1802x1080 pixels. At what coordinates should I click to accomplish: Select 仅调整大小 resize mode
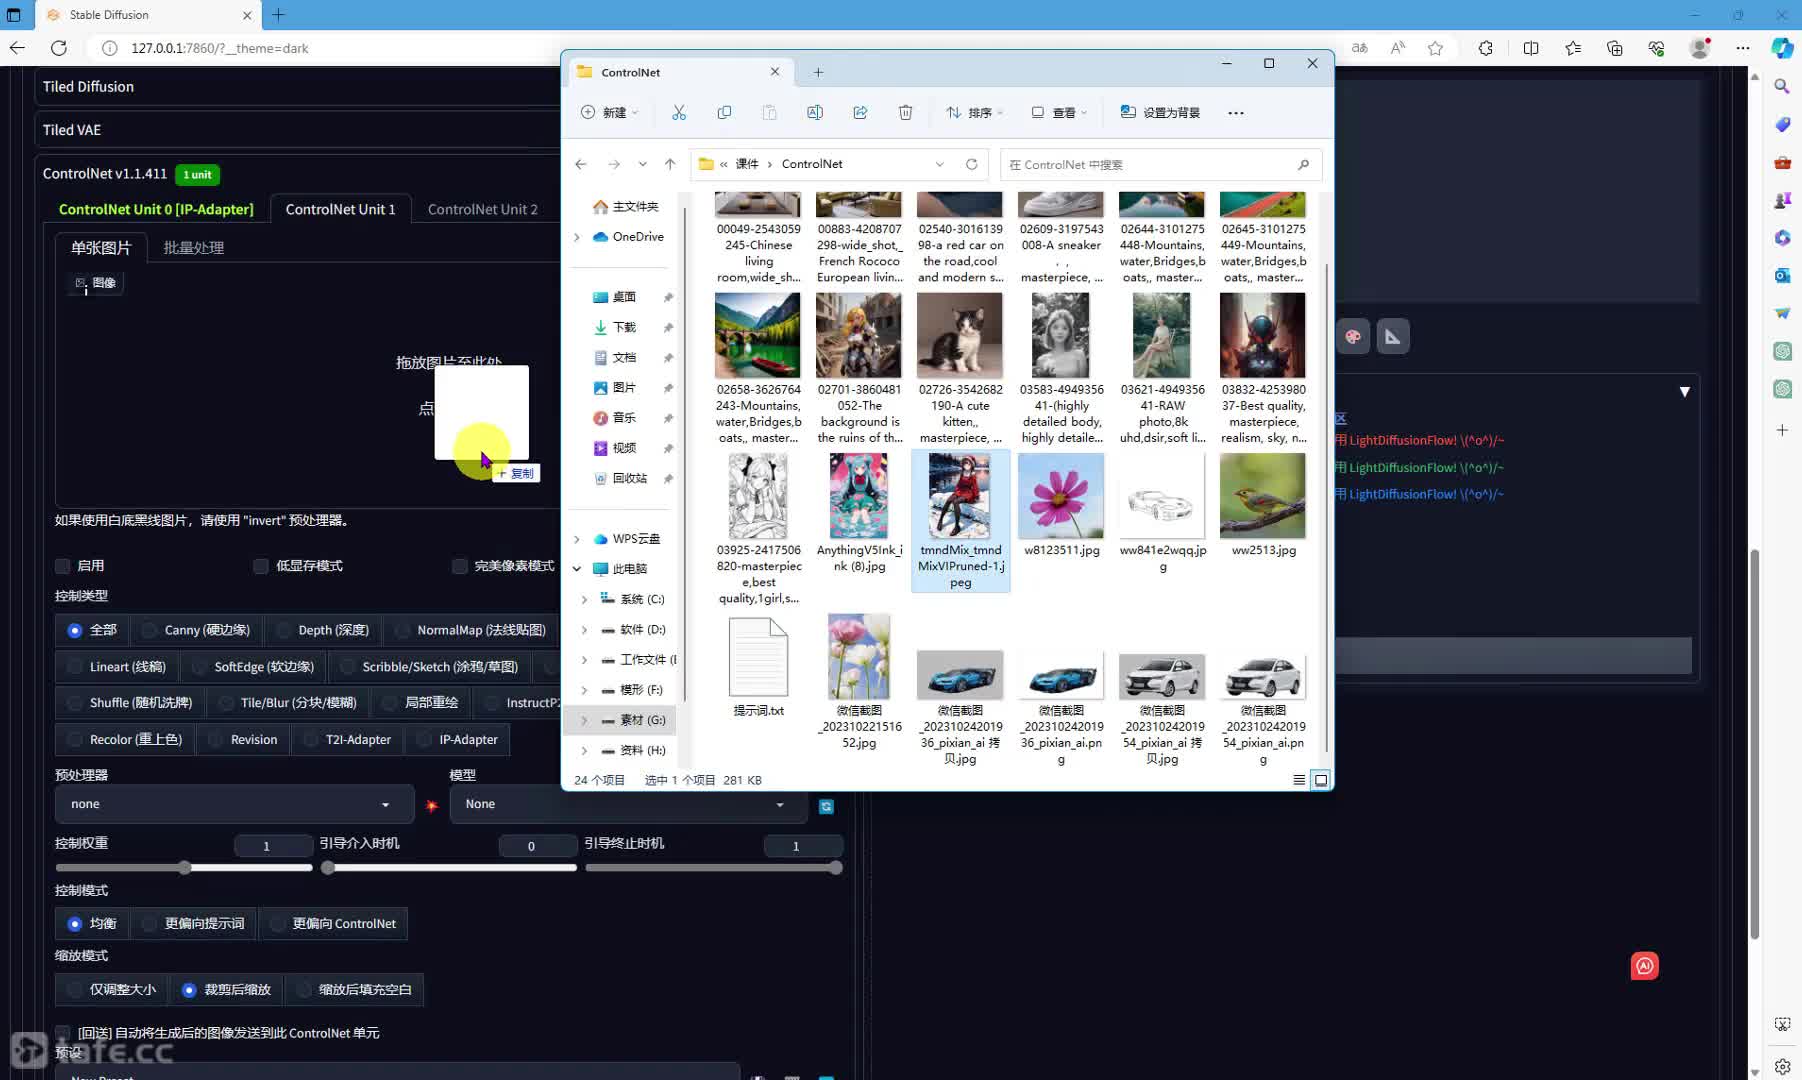pos(112,989)
